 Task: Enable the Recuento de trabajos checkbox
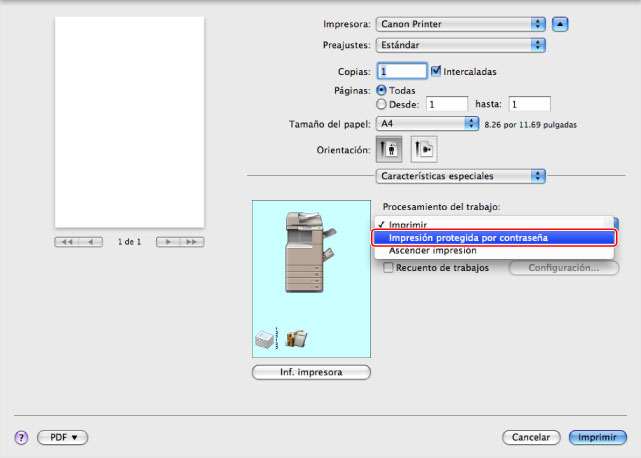point(389,268)
